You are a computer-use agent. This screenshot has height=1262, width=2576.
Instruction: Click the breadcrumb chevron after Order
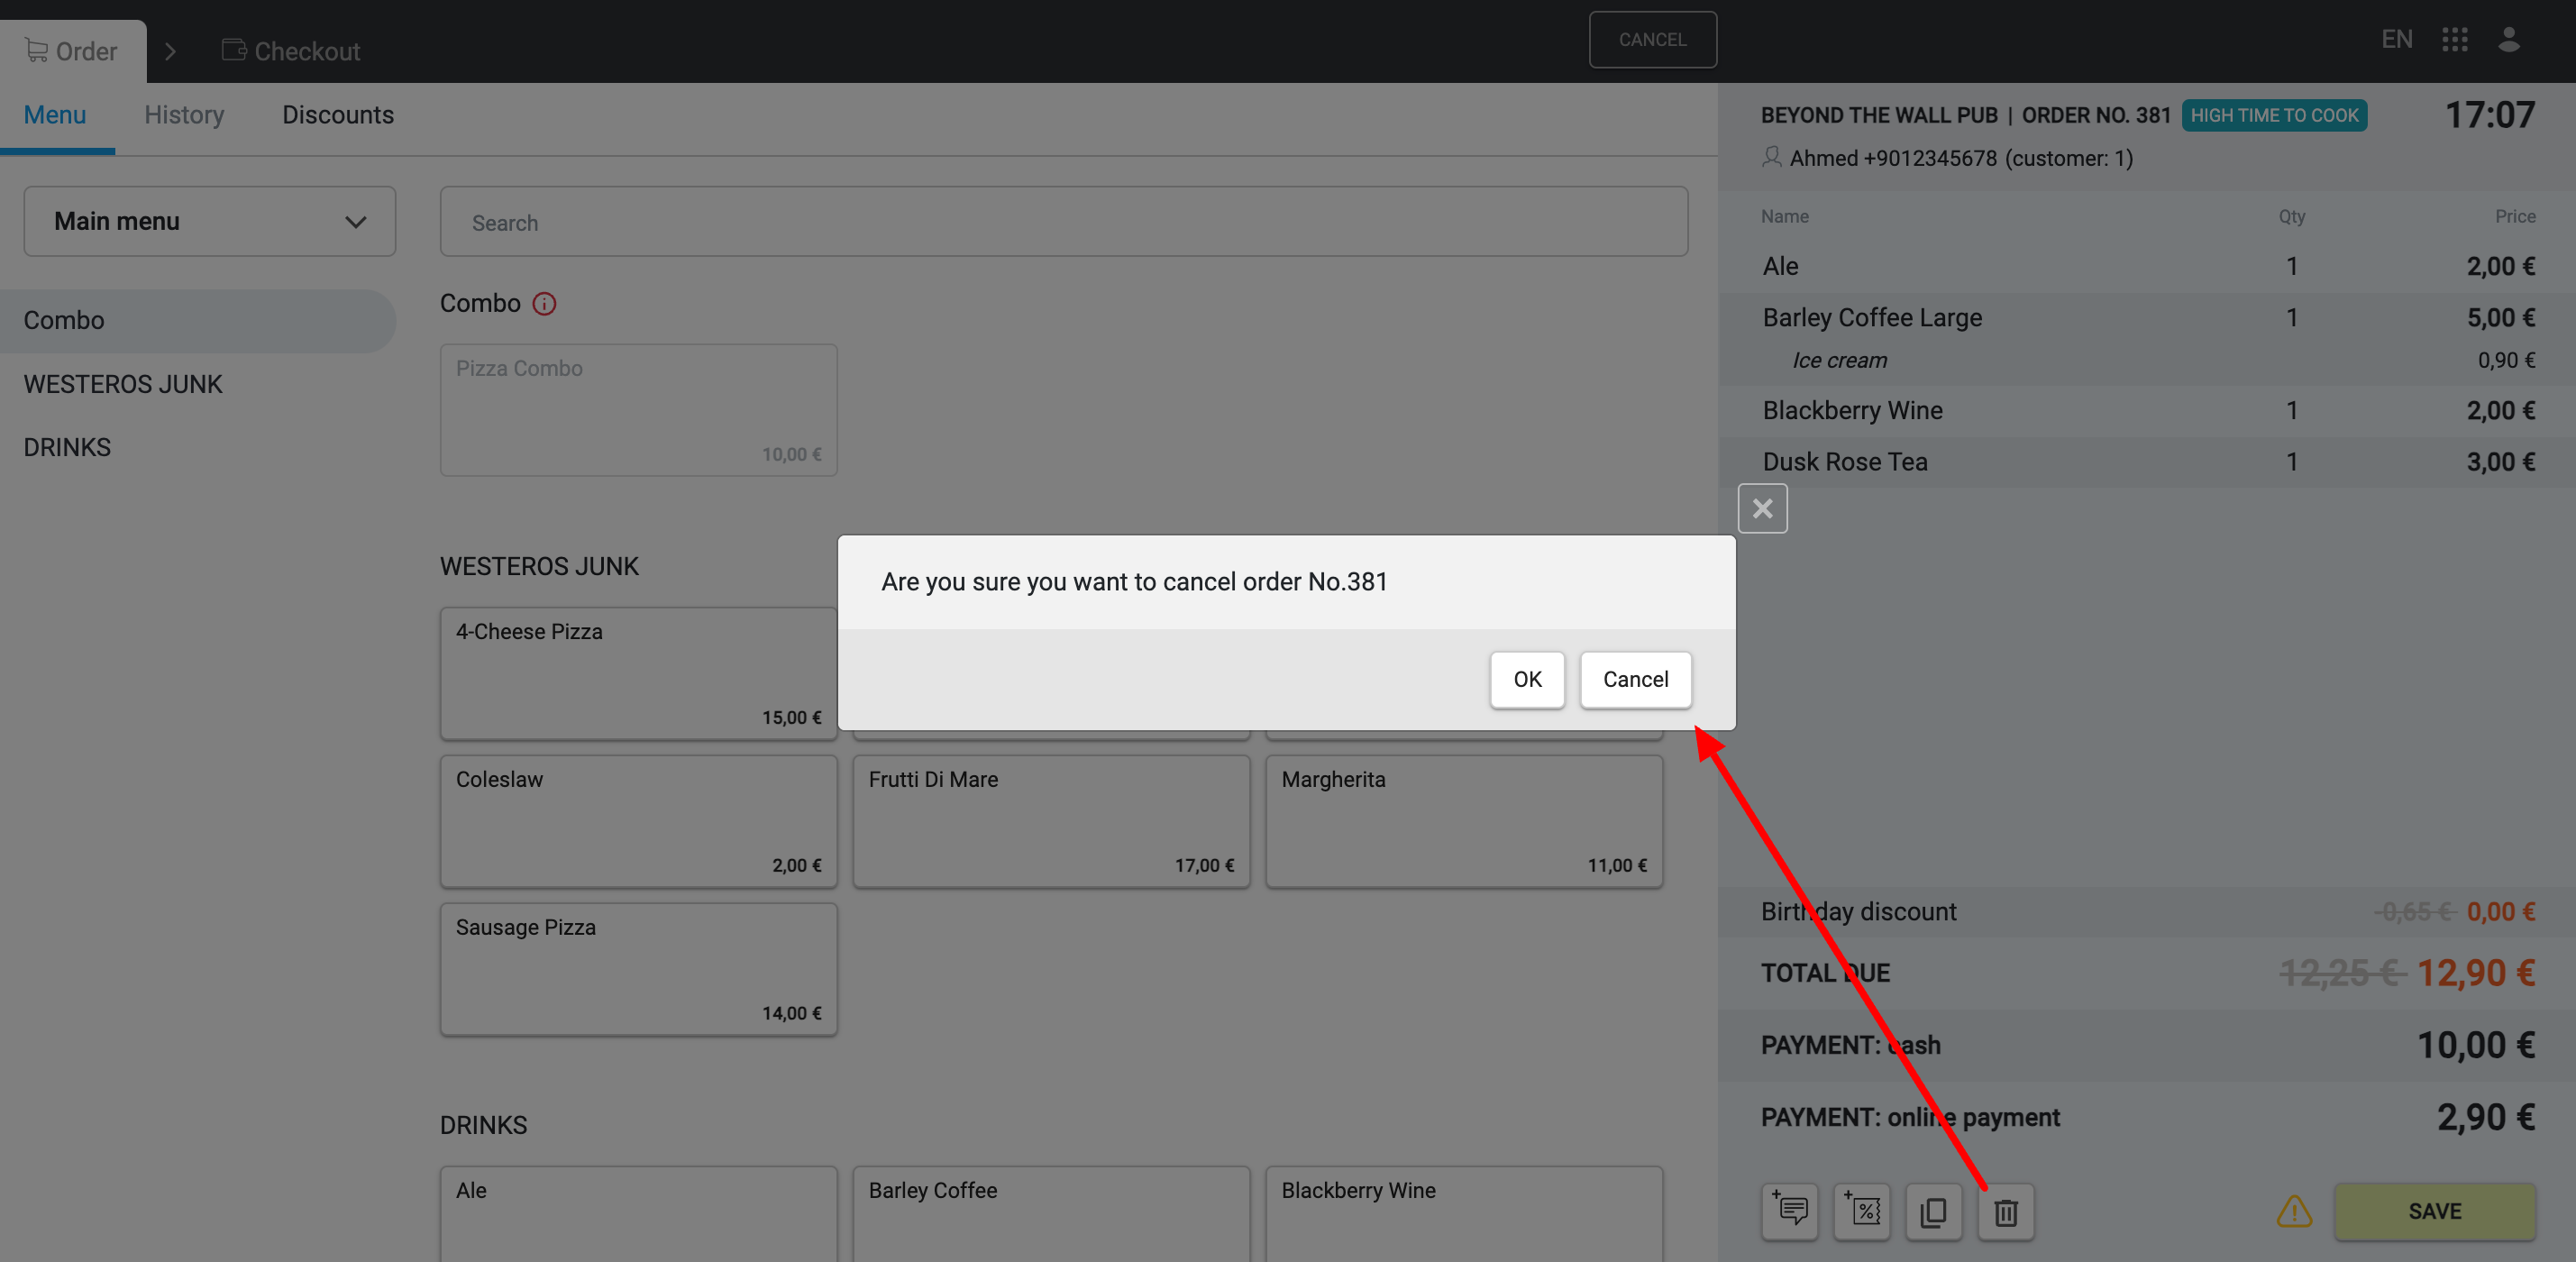[170, 51]
